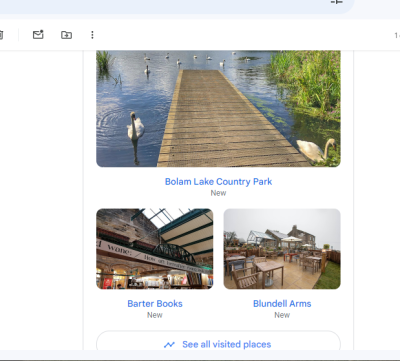The height and width of the screenshot is (361, 400).
Task: Open the three-dot More options menu
Action: pos(92,35)
